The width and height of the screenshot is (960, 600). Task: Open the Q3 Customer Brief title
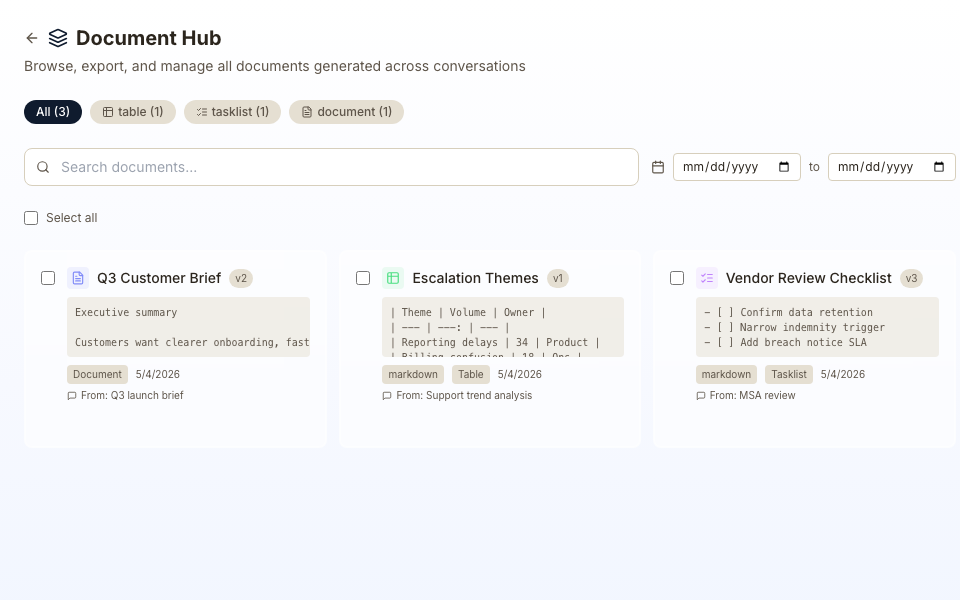[159, 278]
